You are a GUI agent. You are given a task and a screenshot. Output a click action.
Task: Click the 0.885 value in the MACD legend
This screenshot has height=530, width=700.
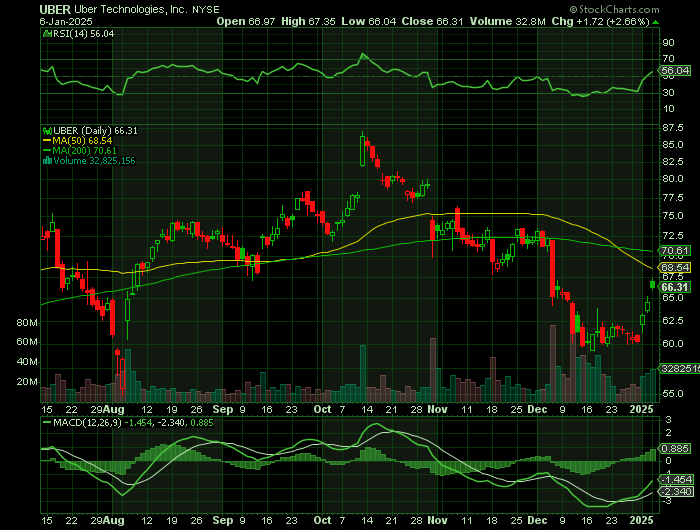[x=202, y=422]
